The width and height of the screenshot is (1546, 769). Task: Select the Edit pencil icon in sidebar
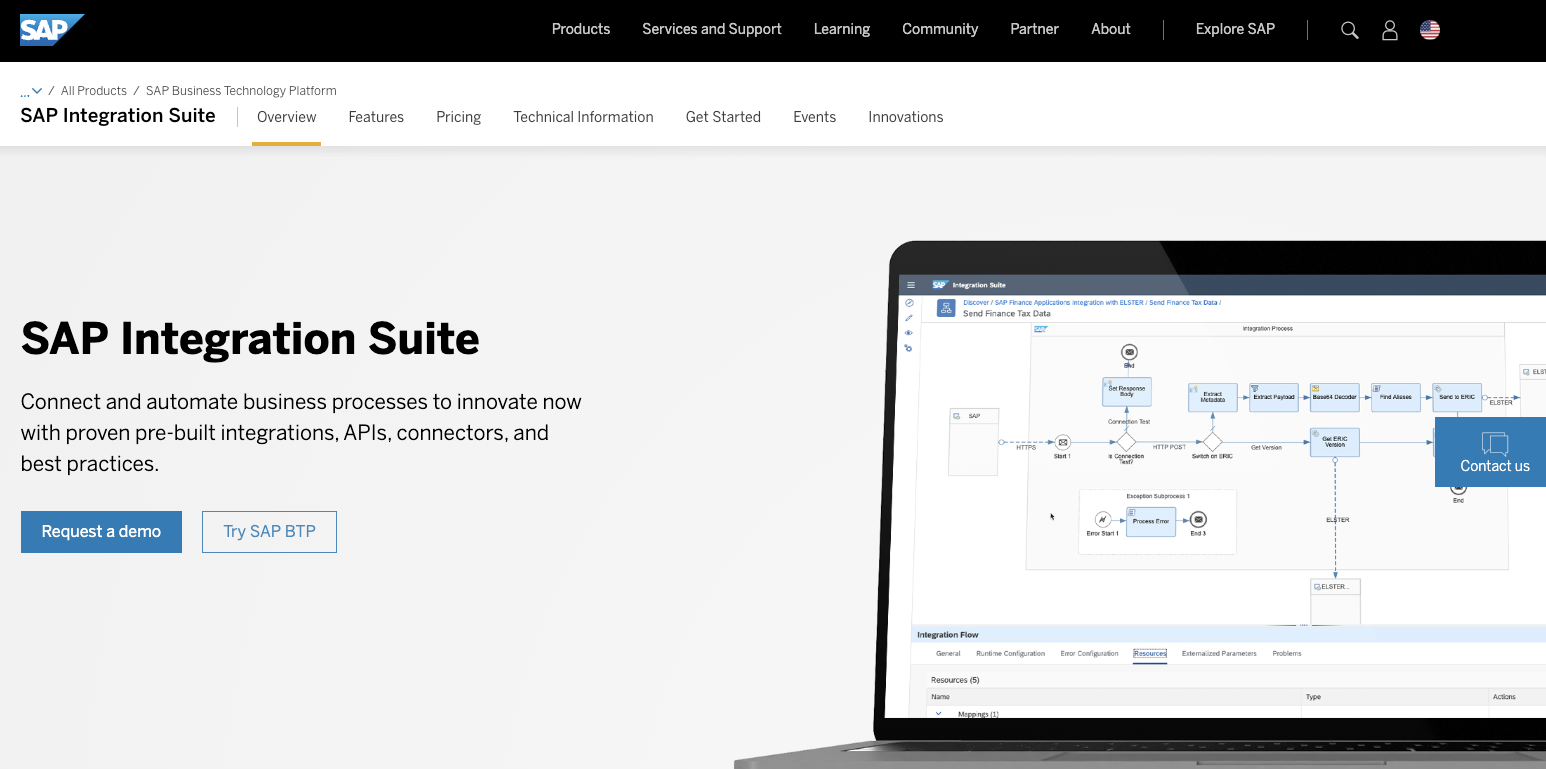click(909, 316)
